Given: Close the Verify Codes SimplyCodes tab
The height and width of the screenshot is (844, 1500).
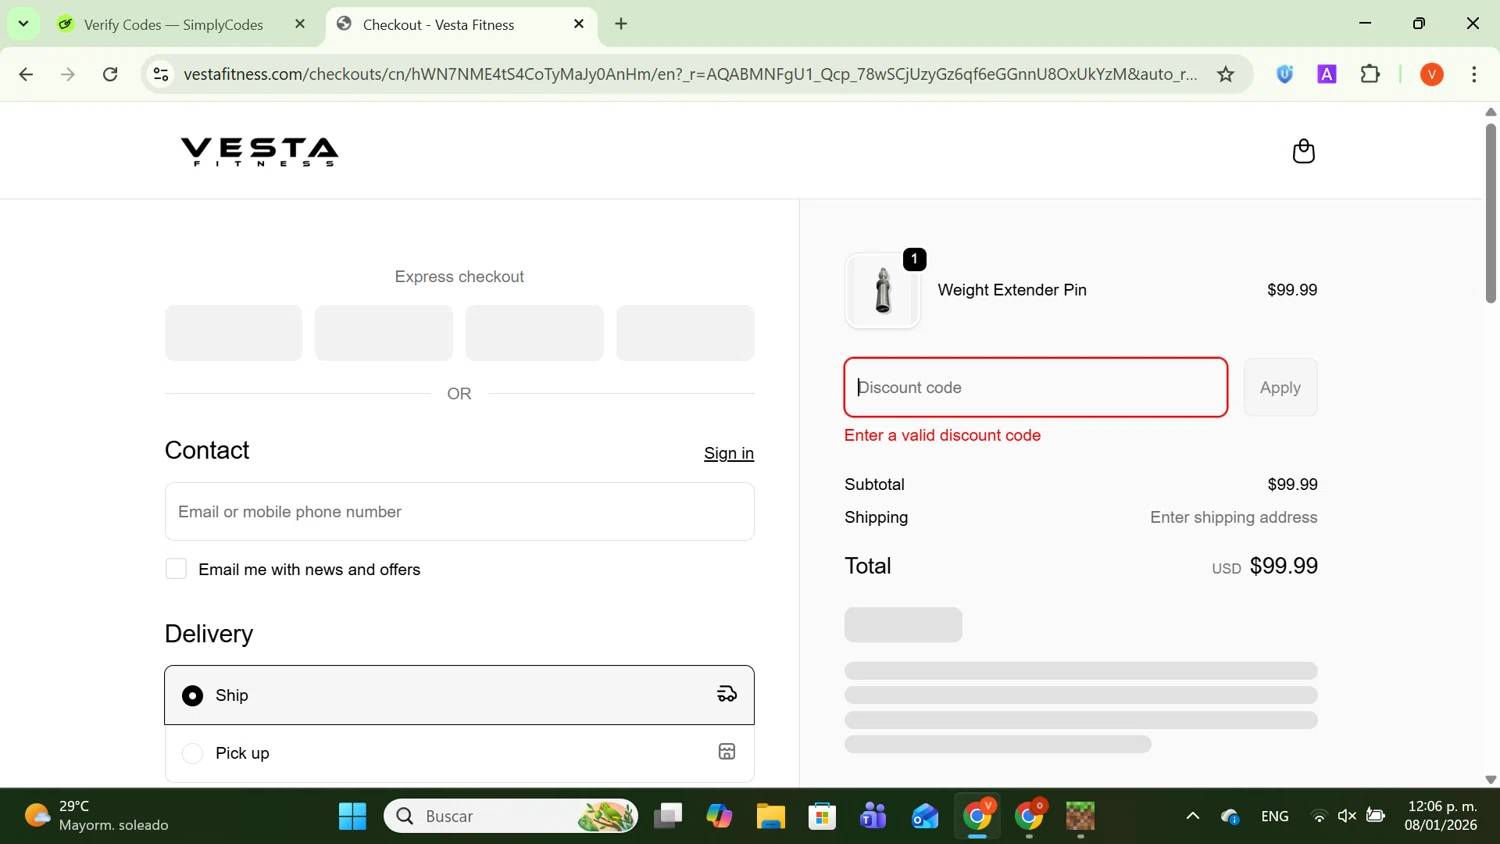Looking at the screenshot, I should point(300,24).
